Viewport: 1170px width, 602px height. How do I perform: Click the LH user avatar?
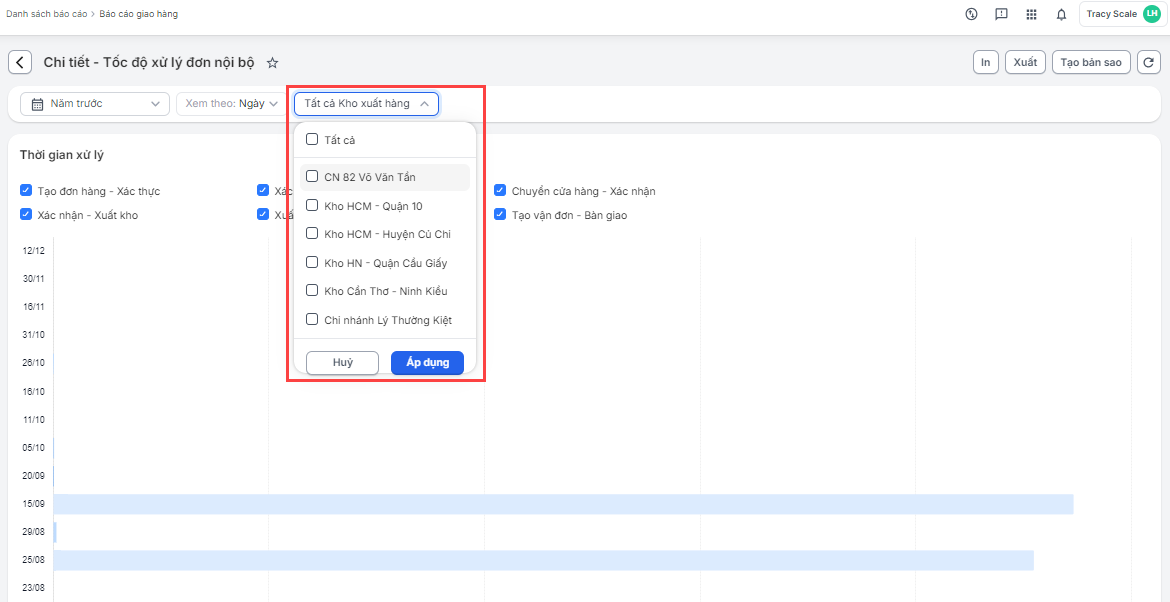tap(1151, 14)
